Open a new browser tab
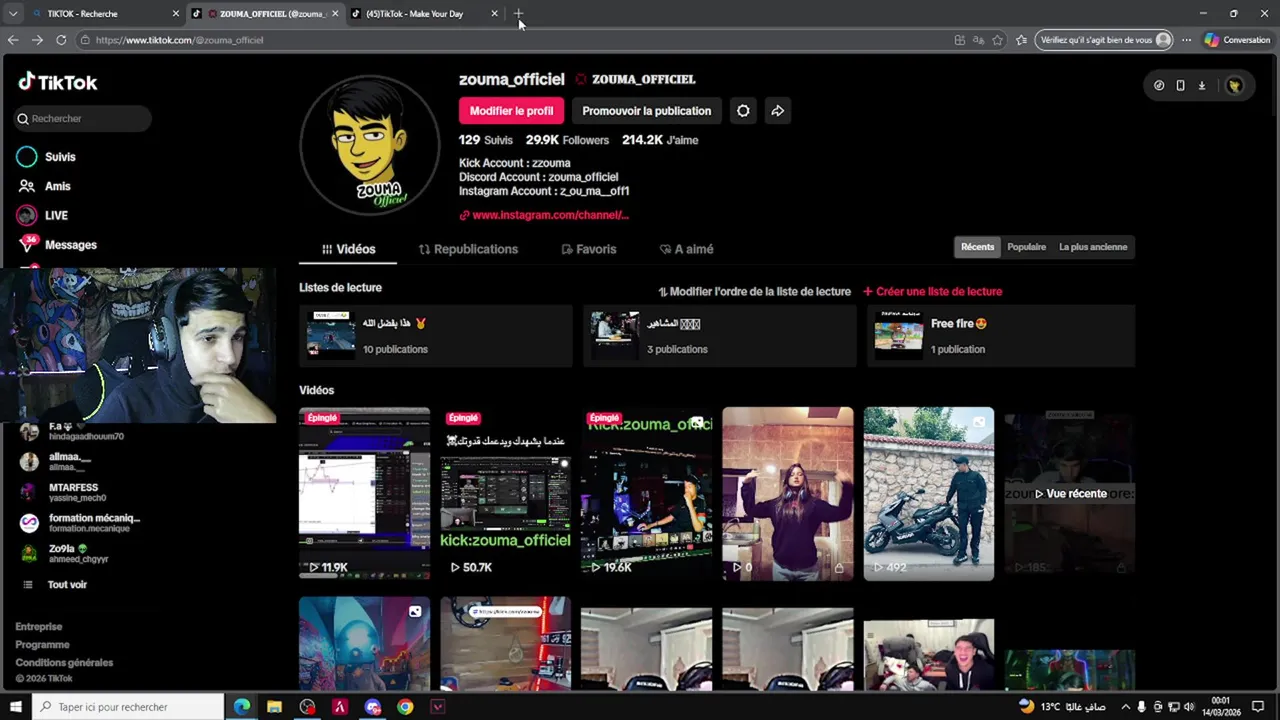 click(518, 13)
